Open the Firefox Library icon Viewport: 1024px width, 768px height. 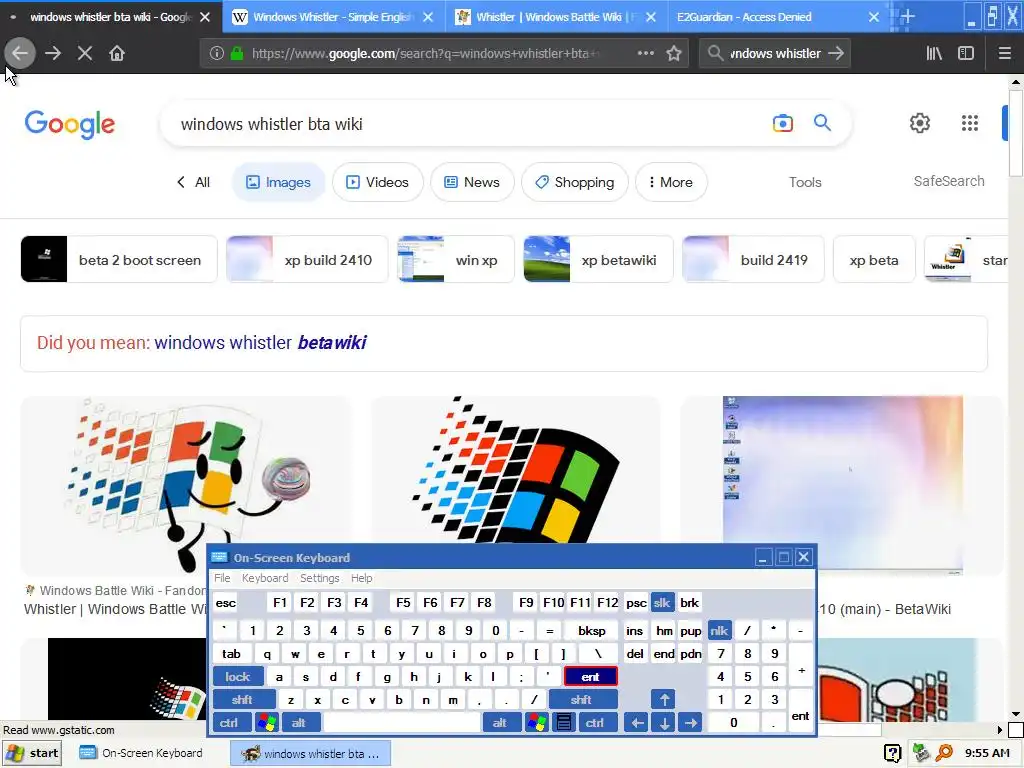934,53
